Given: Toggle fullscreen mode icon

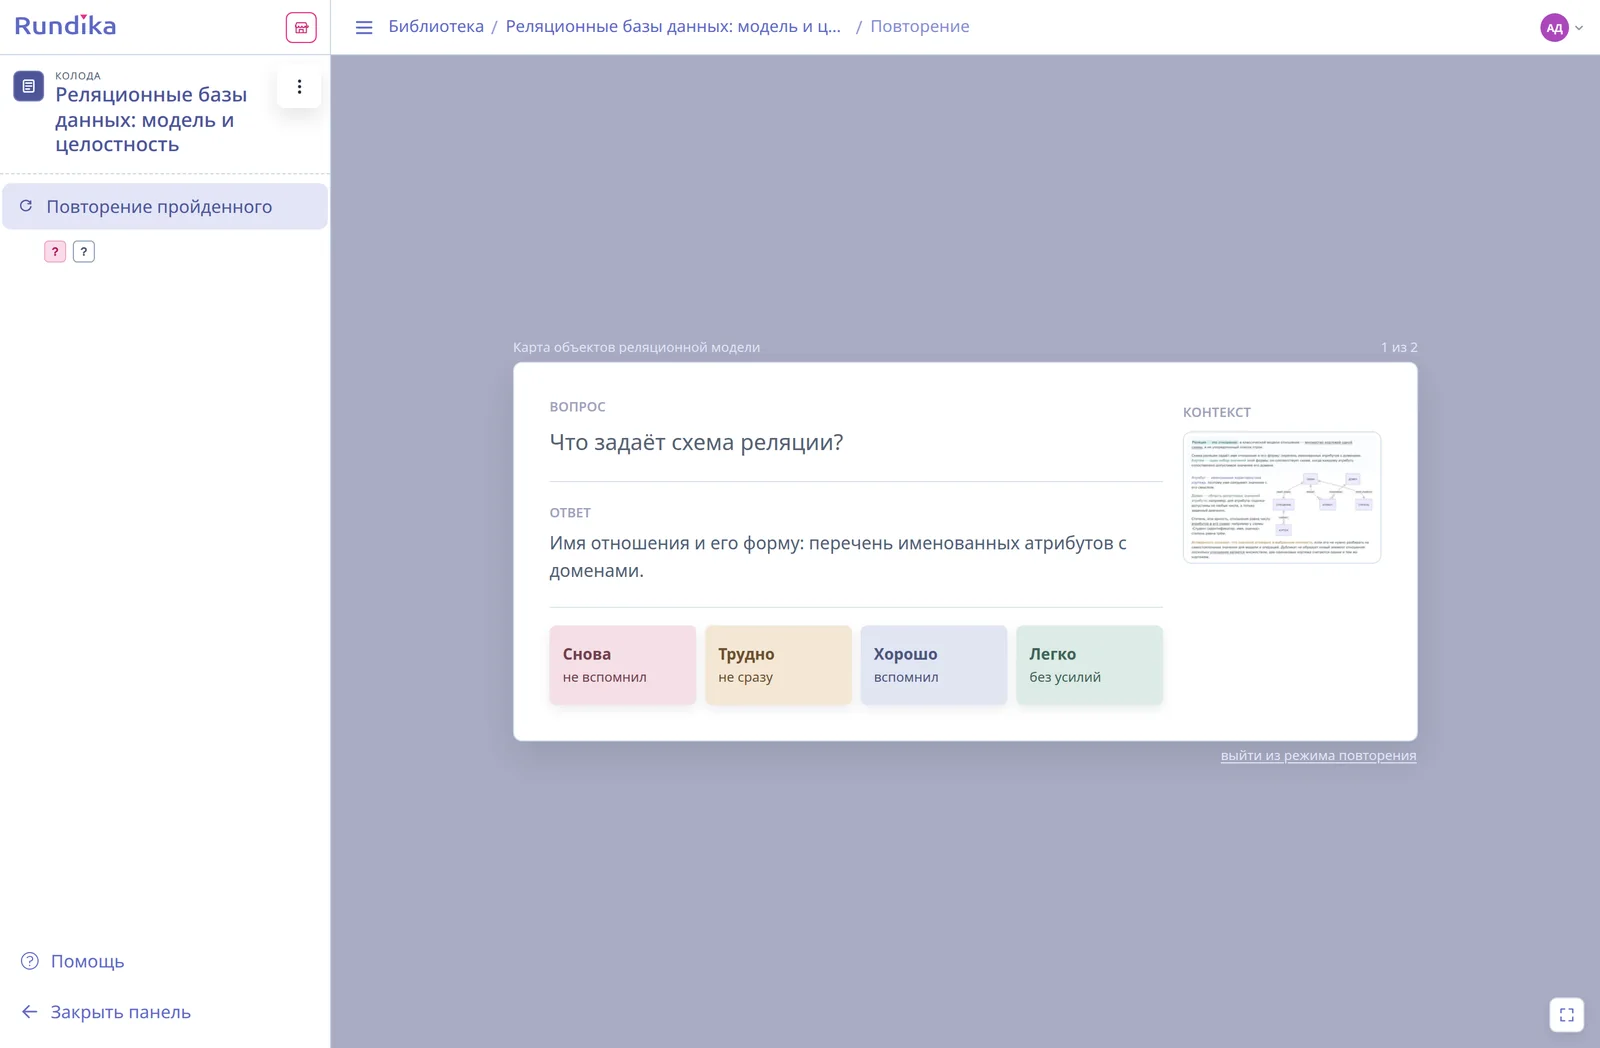Looking at the screenshot, I should pyautogui.click(x=1567, y=1014).
